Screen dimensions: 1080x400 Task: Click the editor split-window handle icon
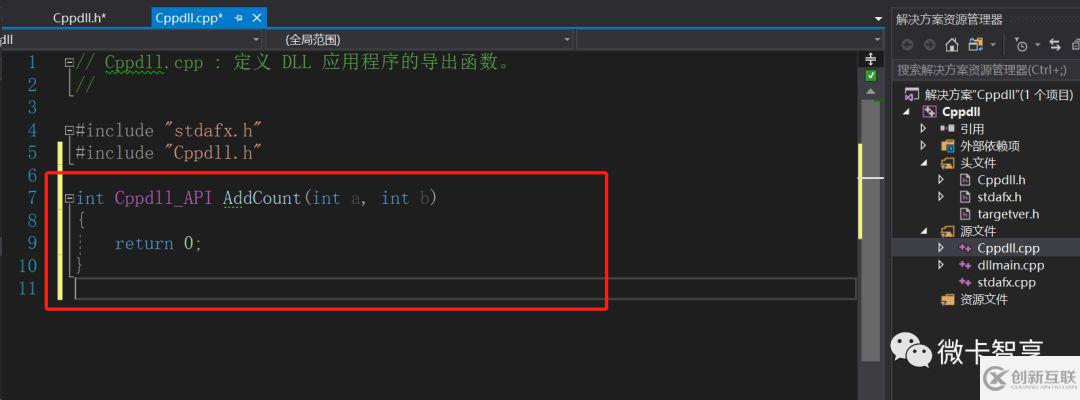(871, 59)
